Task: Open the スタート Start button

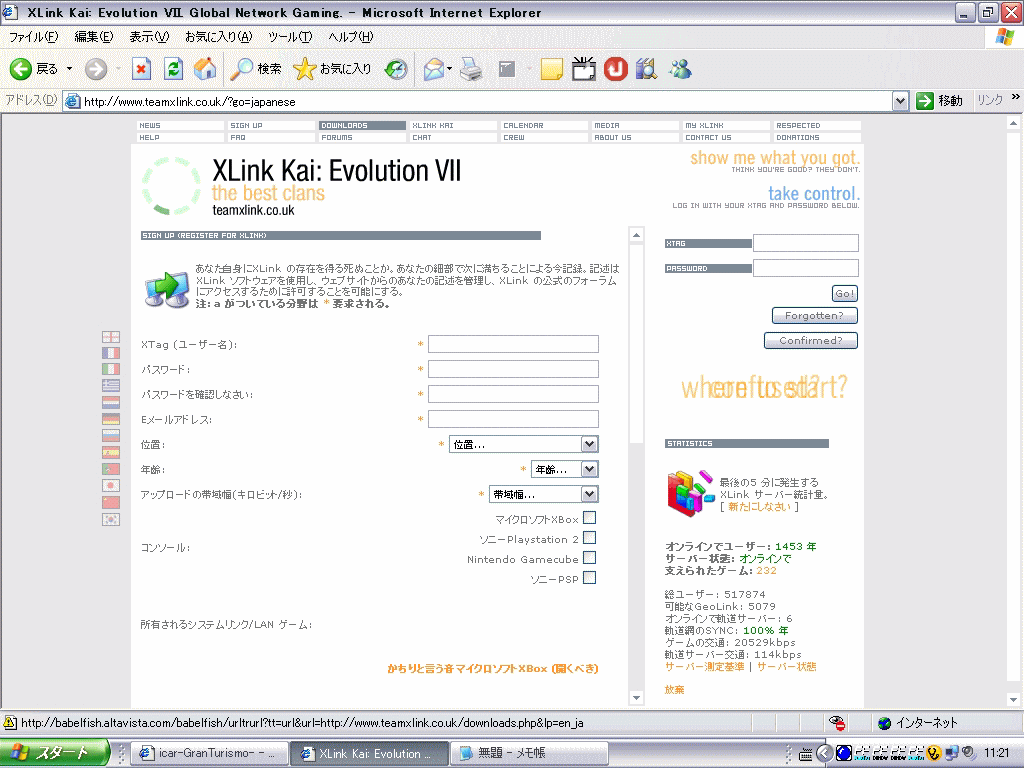Action: (x=54, y=753)
